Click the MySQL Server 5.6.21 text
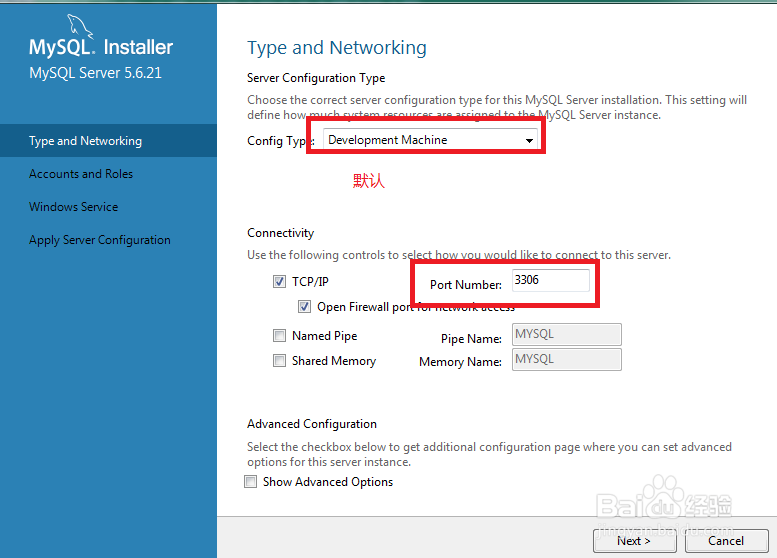Screen dimensions: 777x558 pyautogui.click(x=95, y=73)
